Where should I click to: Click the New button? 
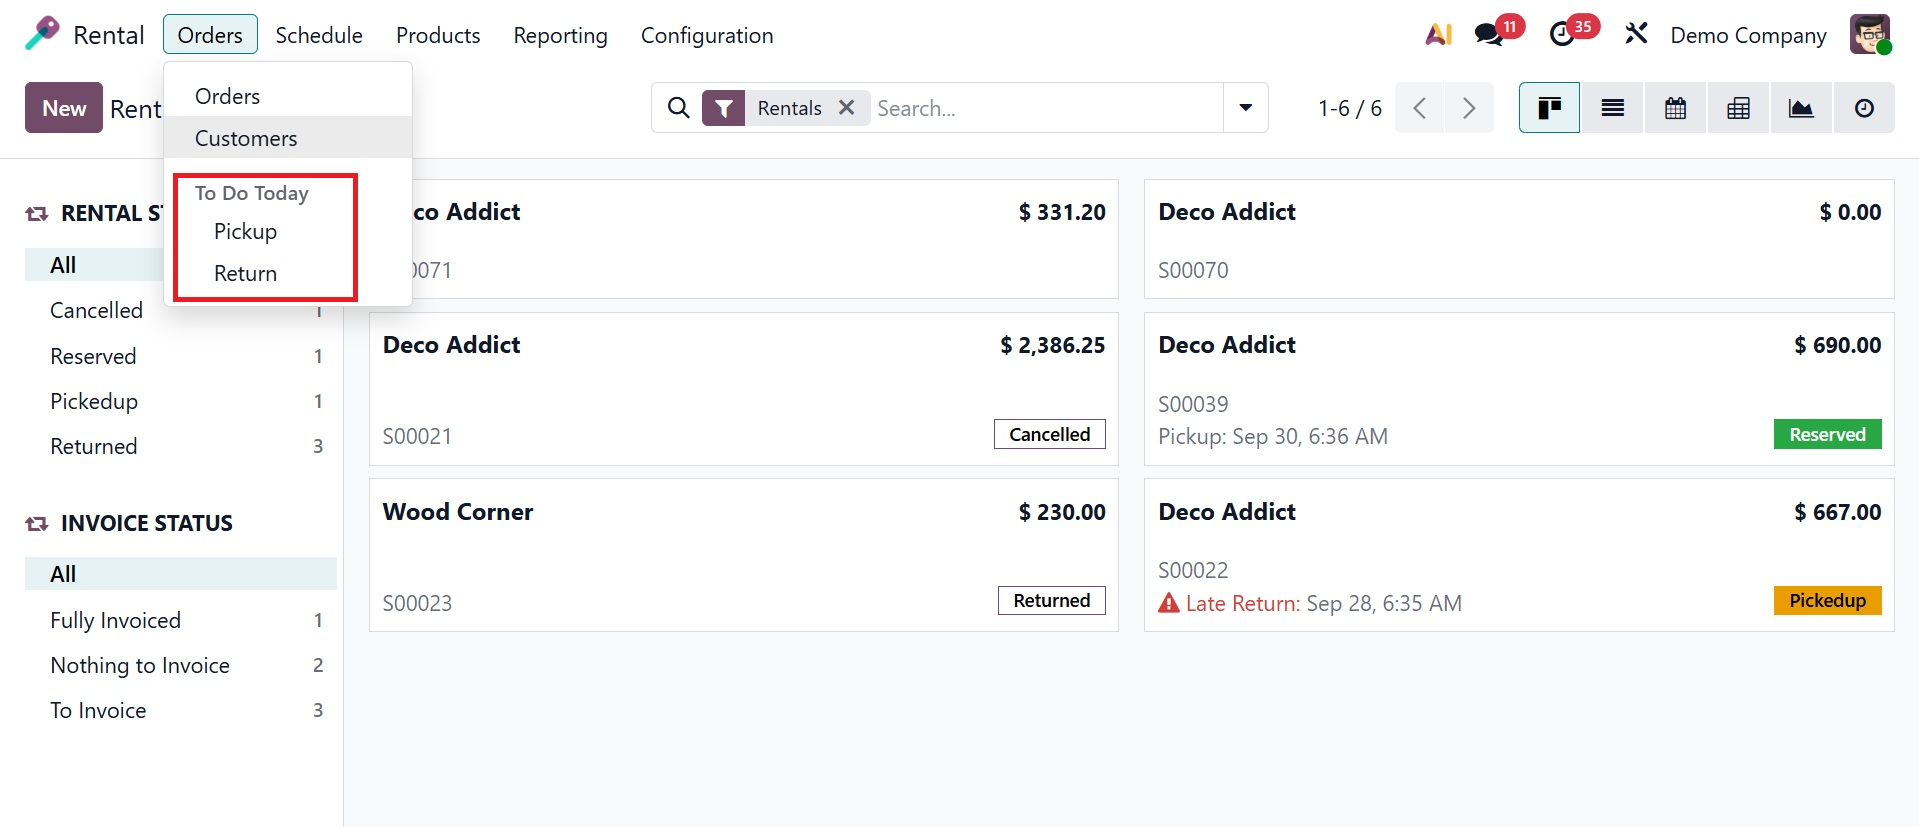(x=64, y=108)
